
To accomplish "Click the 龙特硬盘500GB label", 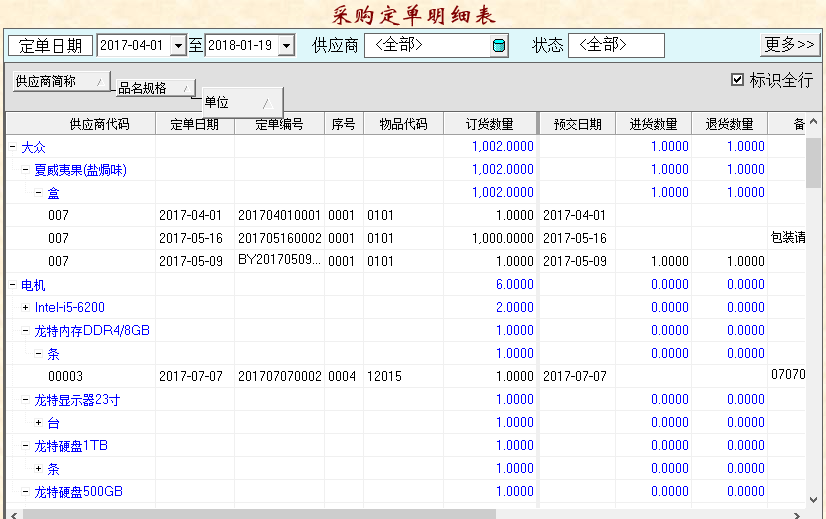I will [x=78, y=492].
